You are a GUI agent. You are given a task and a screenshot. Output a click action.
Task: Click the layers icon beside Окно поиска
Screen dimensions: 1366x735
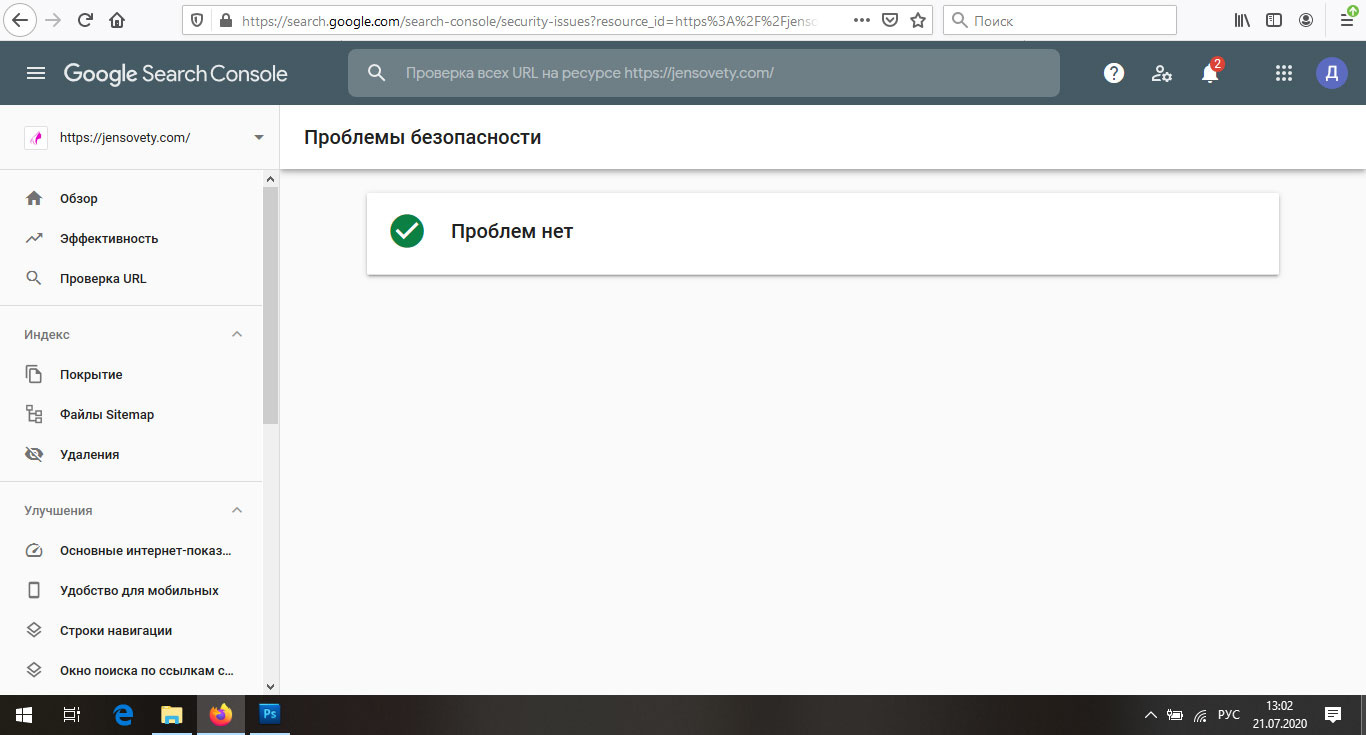34,670
